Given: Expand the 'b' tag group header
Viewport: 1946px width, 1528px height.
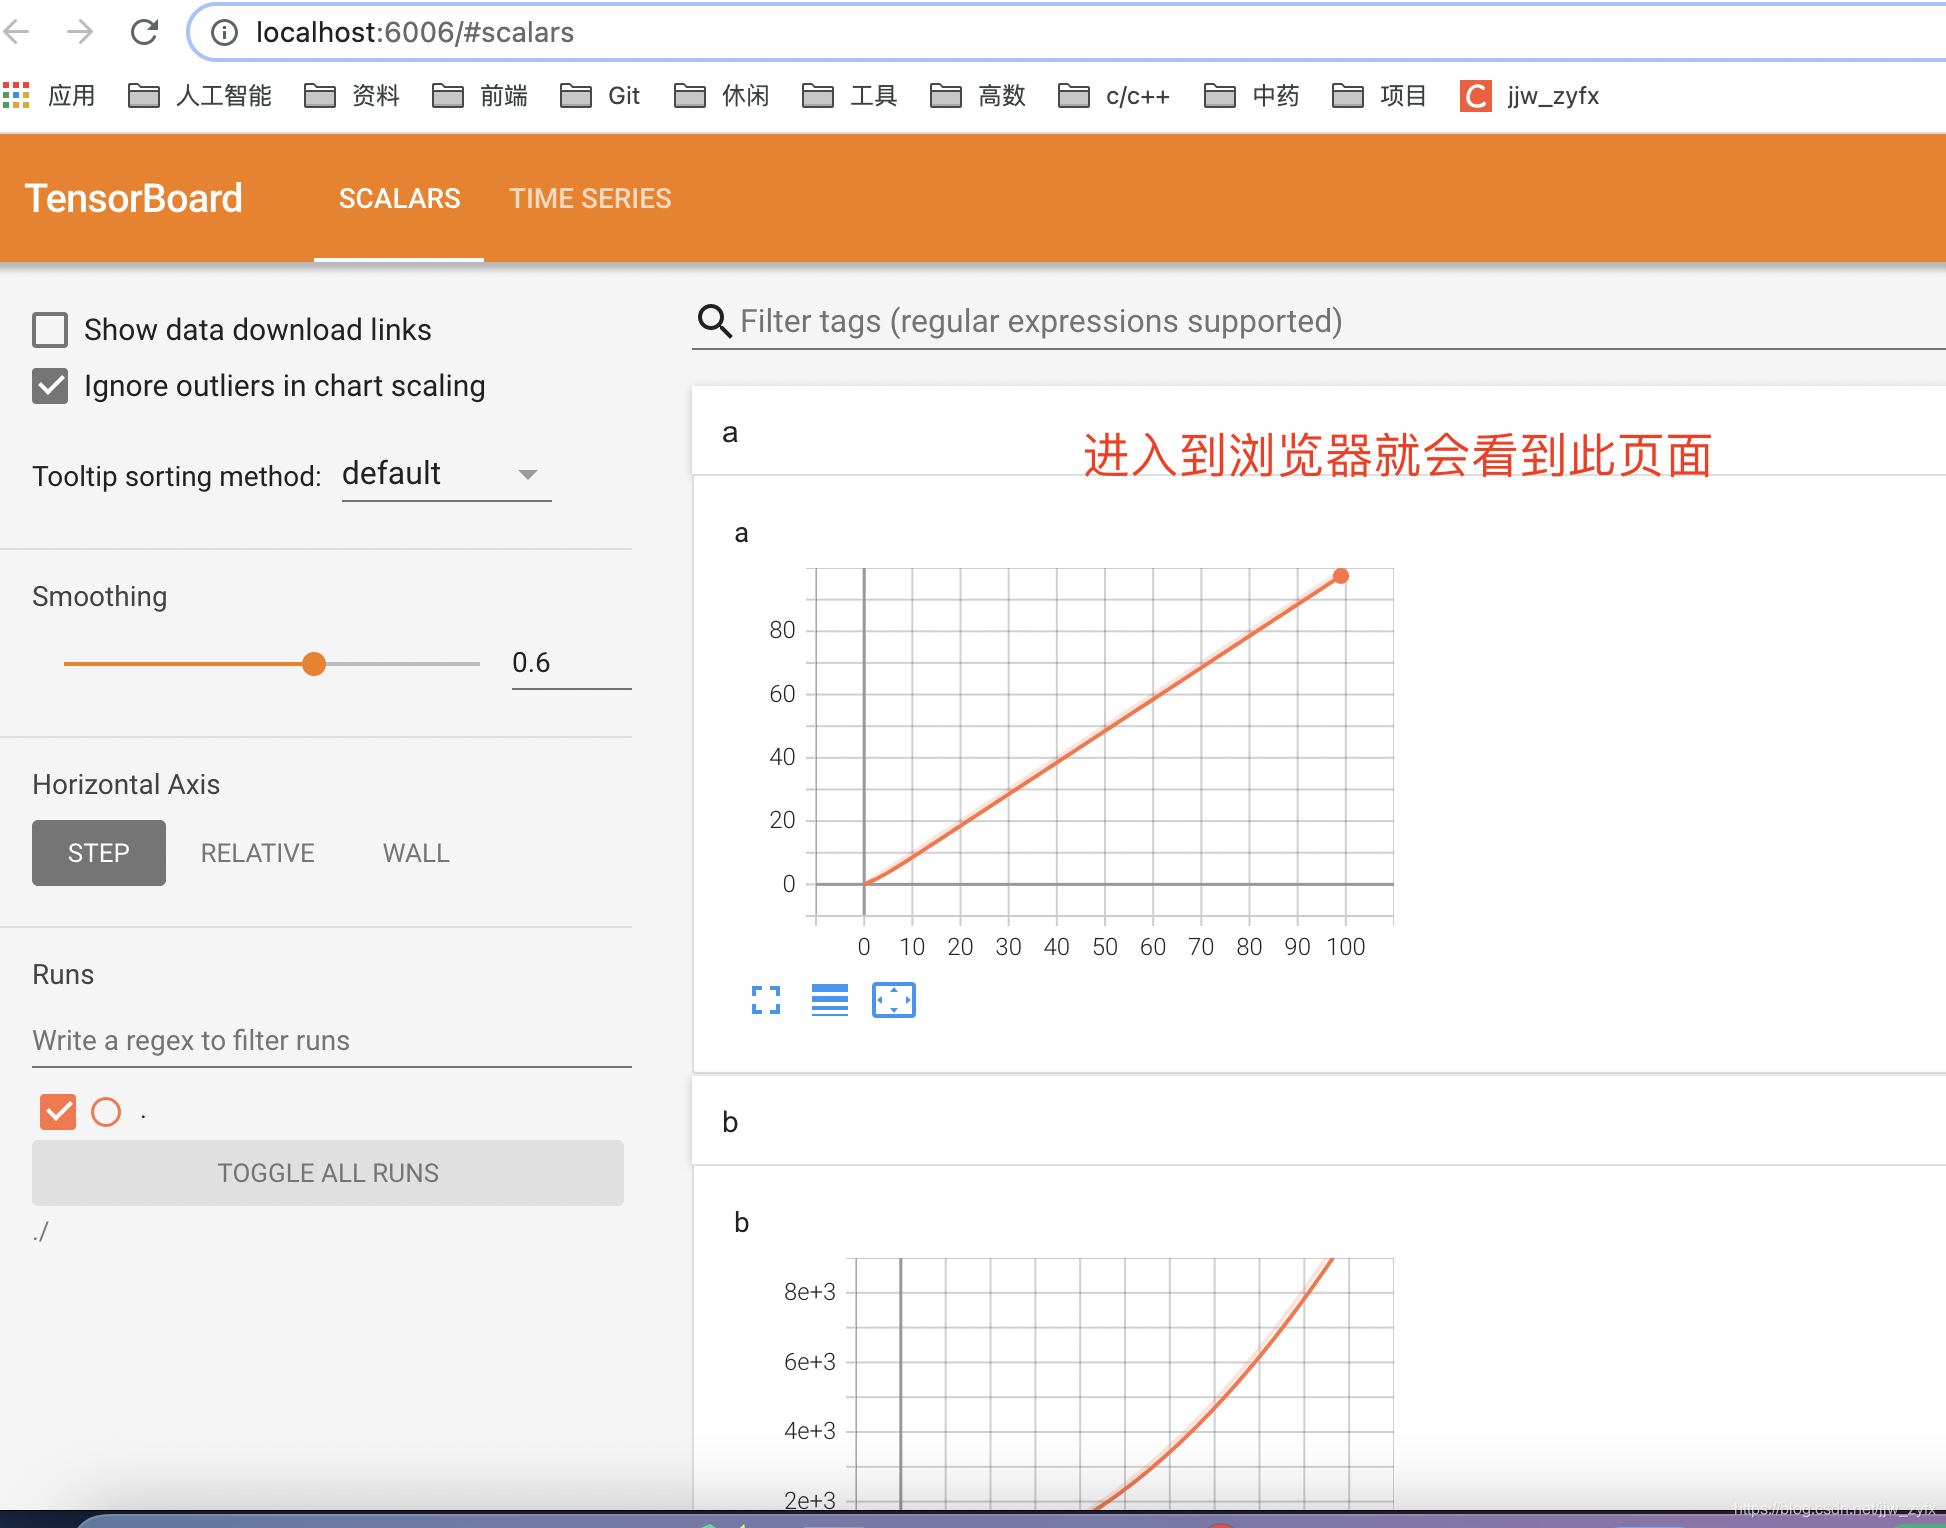Looking at the screenshot, I should (729, 1122).
